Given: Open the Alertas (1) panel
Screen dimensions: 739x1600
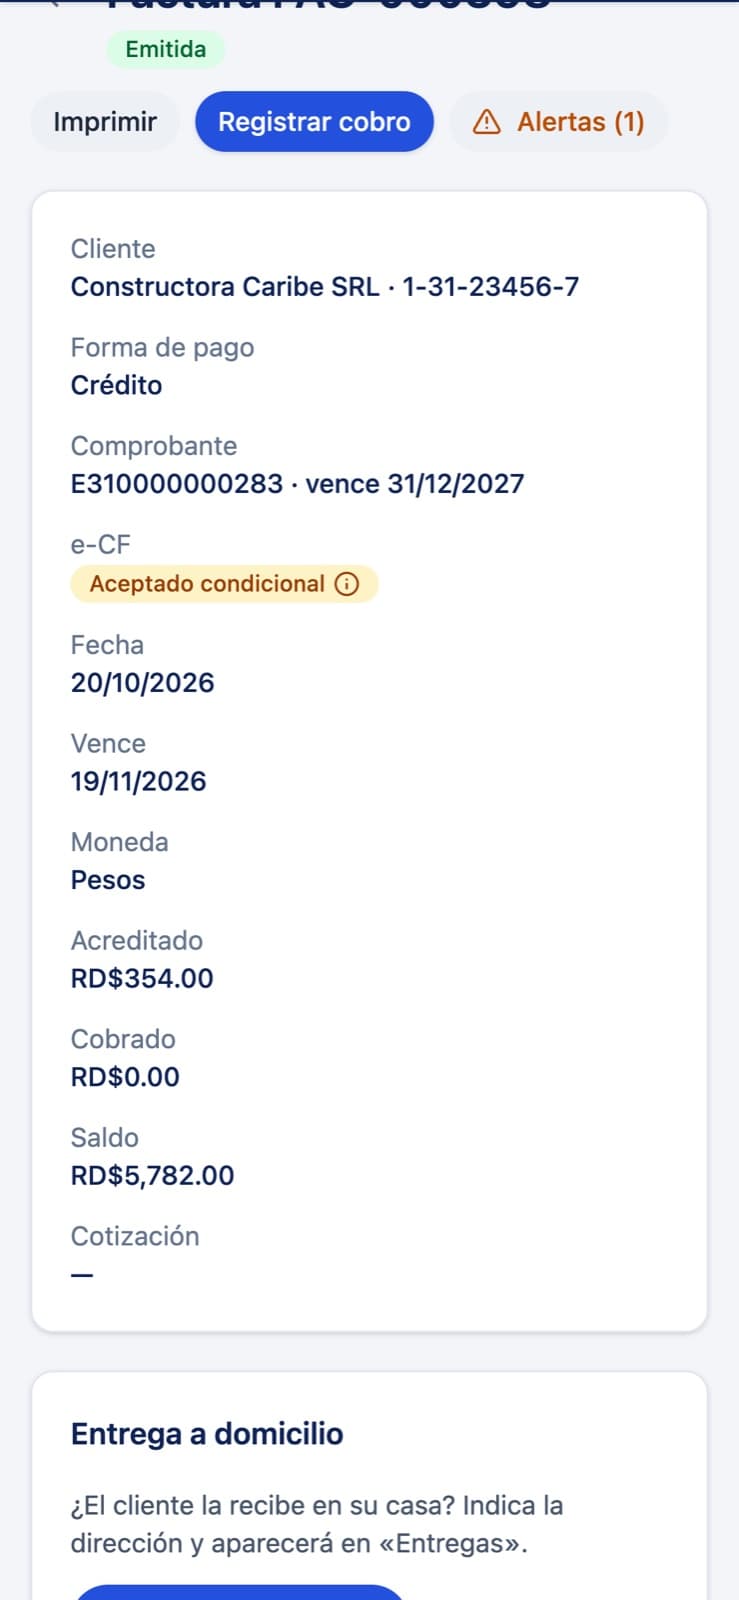Looking at the screenshot, I should 558,122.
